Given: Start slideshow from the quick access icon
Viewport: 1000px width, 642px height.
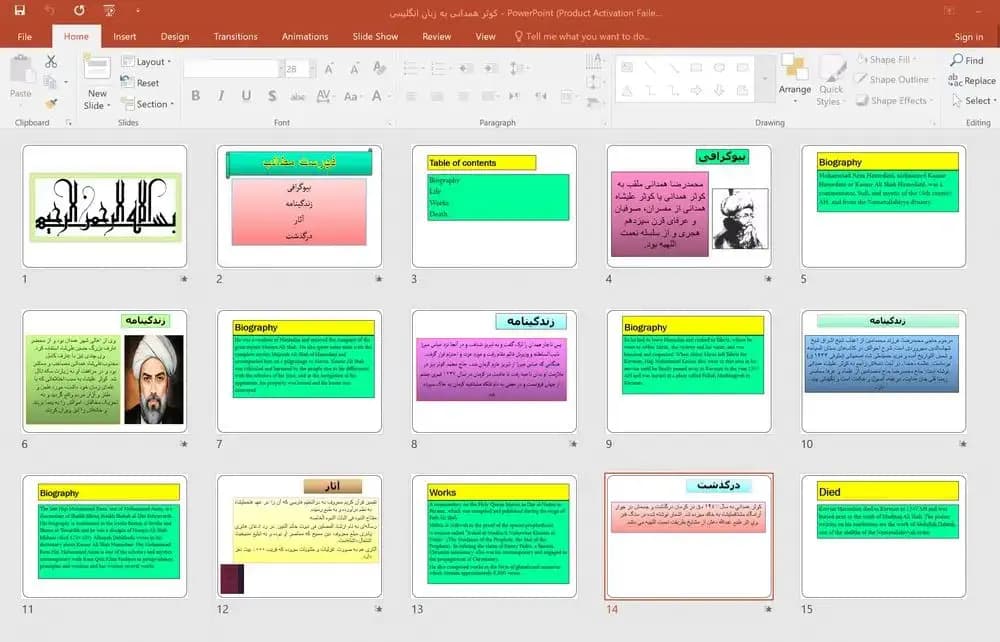Looking at the screenshot, I should click(109, 10).
